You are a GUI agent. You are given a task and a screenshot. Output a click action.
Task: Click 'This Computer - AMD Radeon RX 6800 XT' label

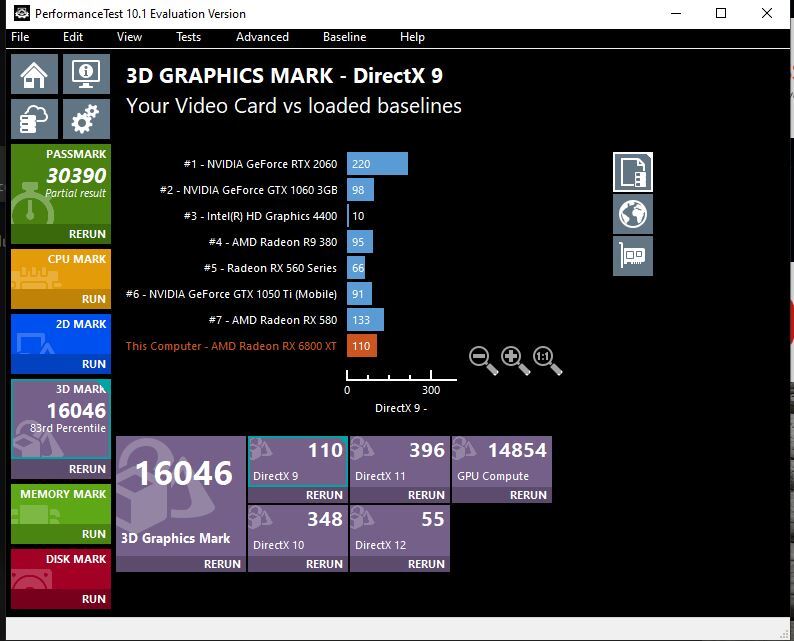[231, 346]
